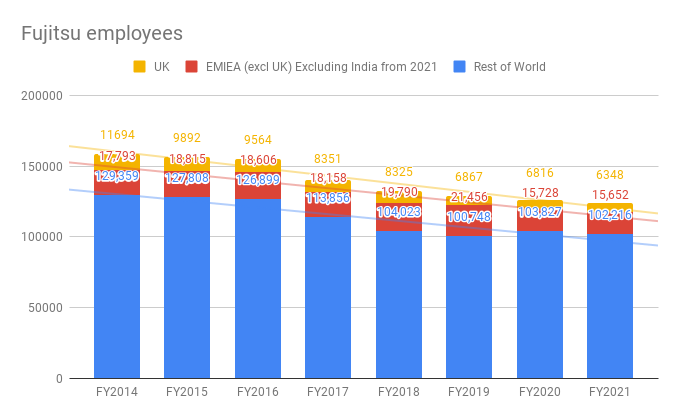Select the 'UK' legend label
The height and width of the screenshot is (420, 679).
tap(162, 67)
